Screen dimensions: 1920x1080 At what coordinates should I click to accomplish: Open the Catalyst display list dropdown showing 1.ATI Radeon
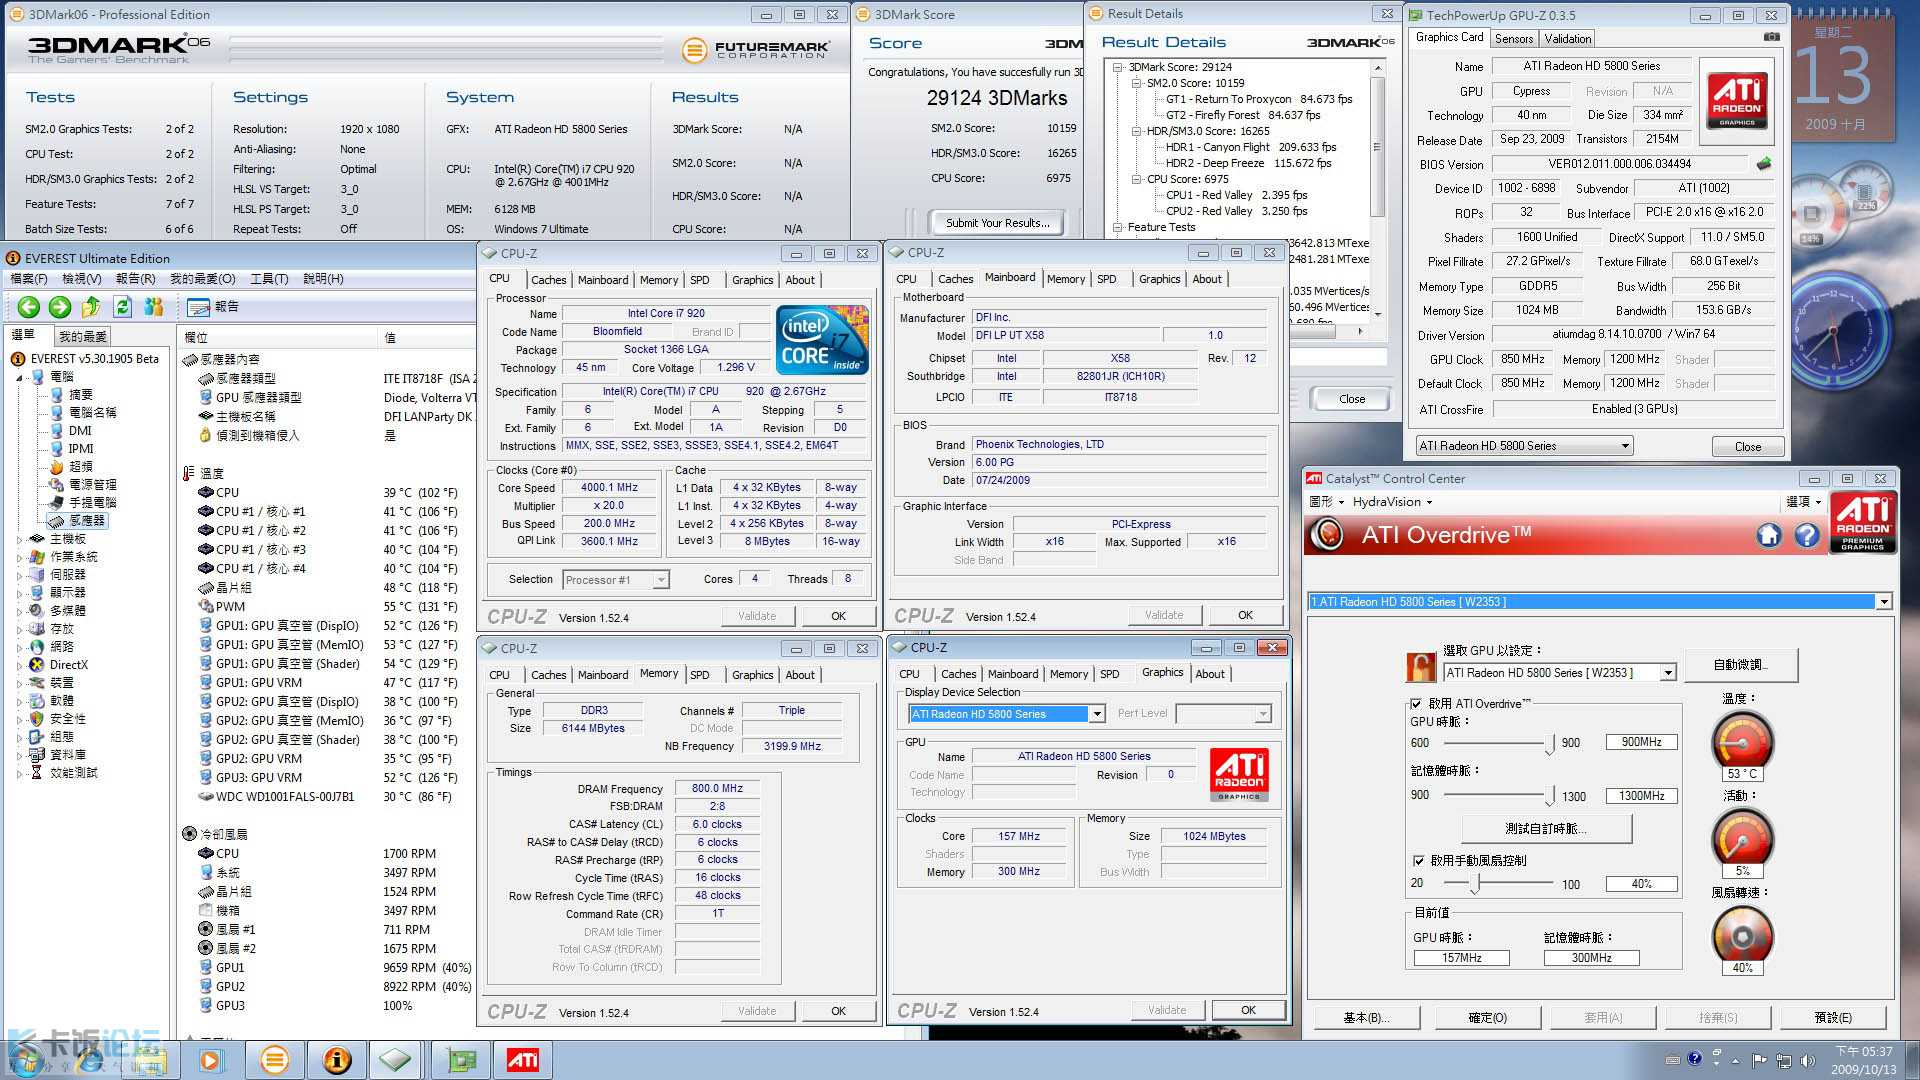(x=1884, y=602)
